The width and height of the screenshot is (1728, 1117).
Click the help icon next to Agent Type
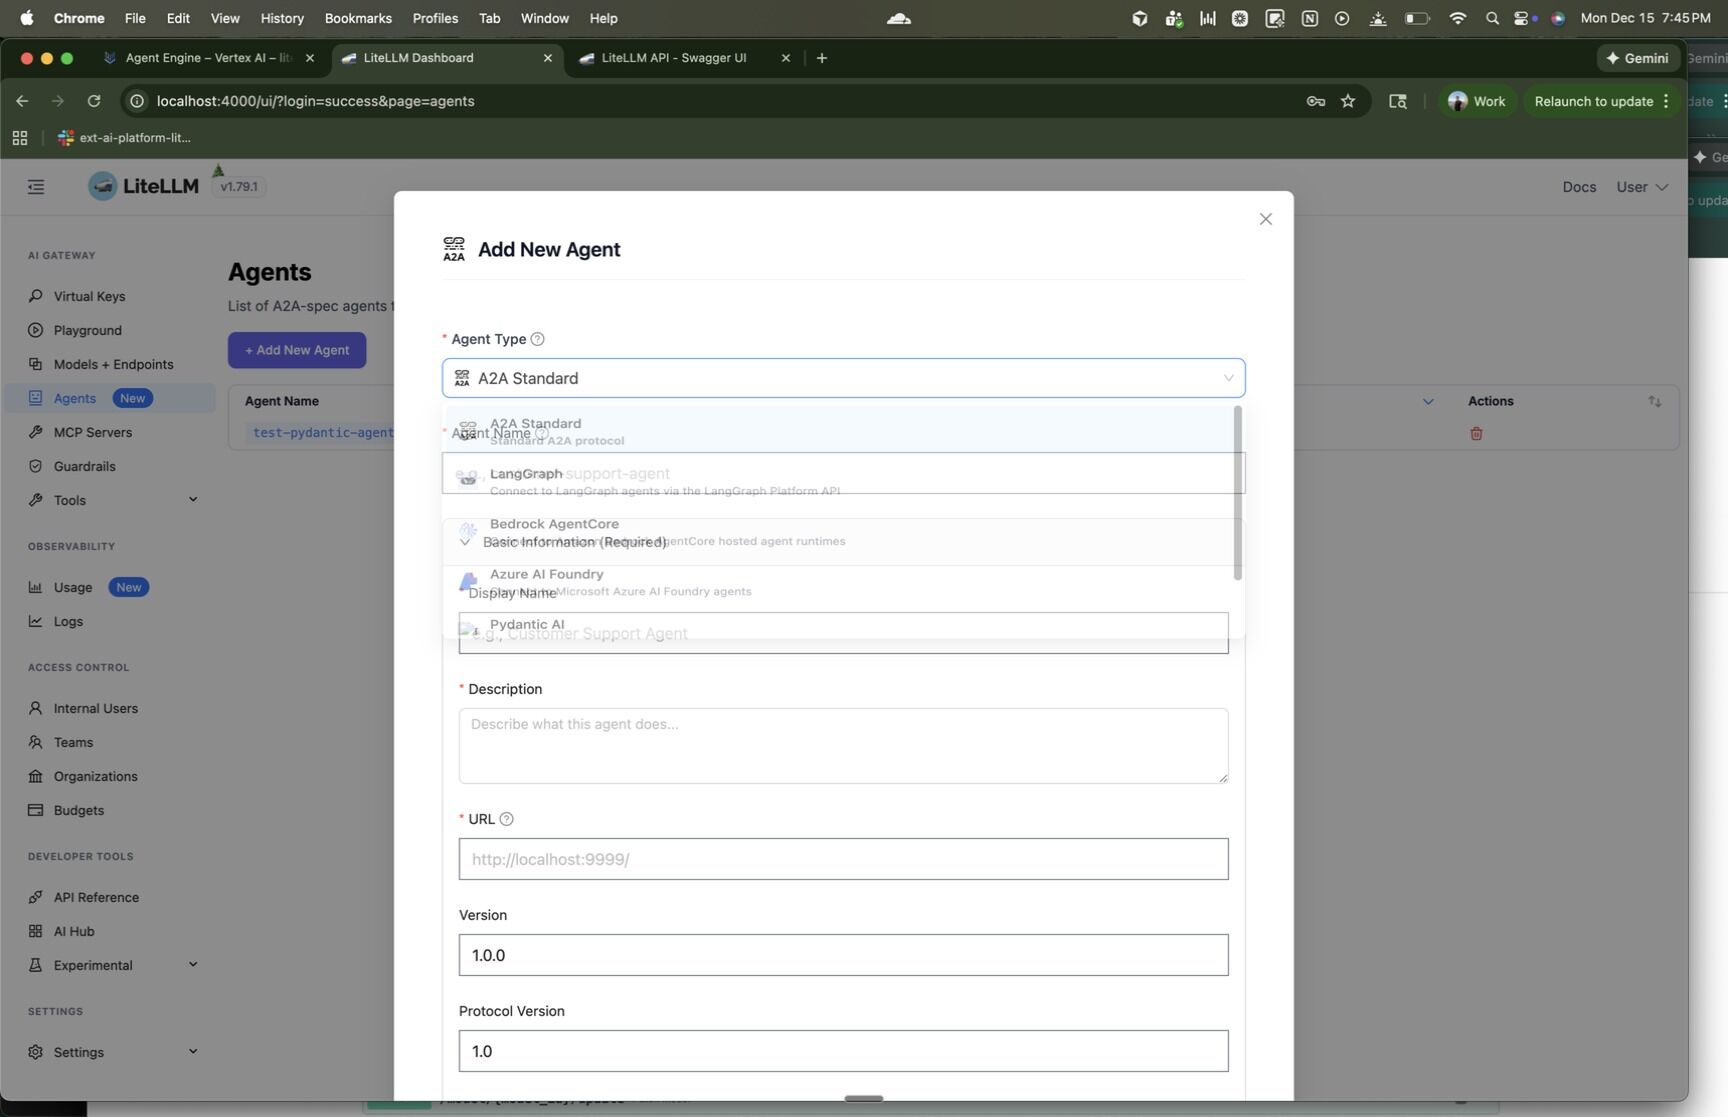click(537, 339)
